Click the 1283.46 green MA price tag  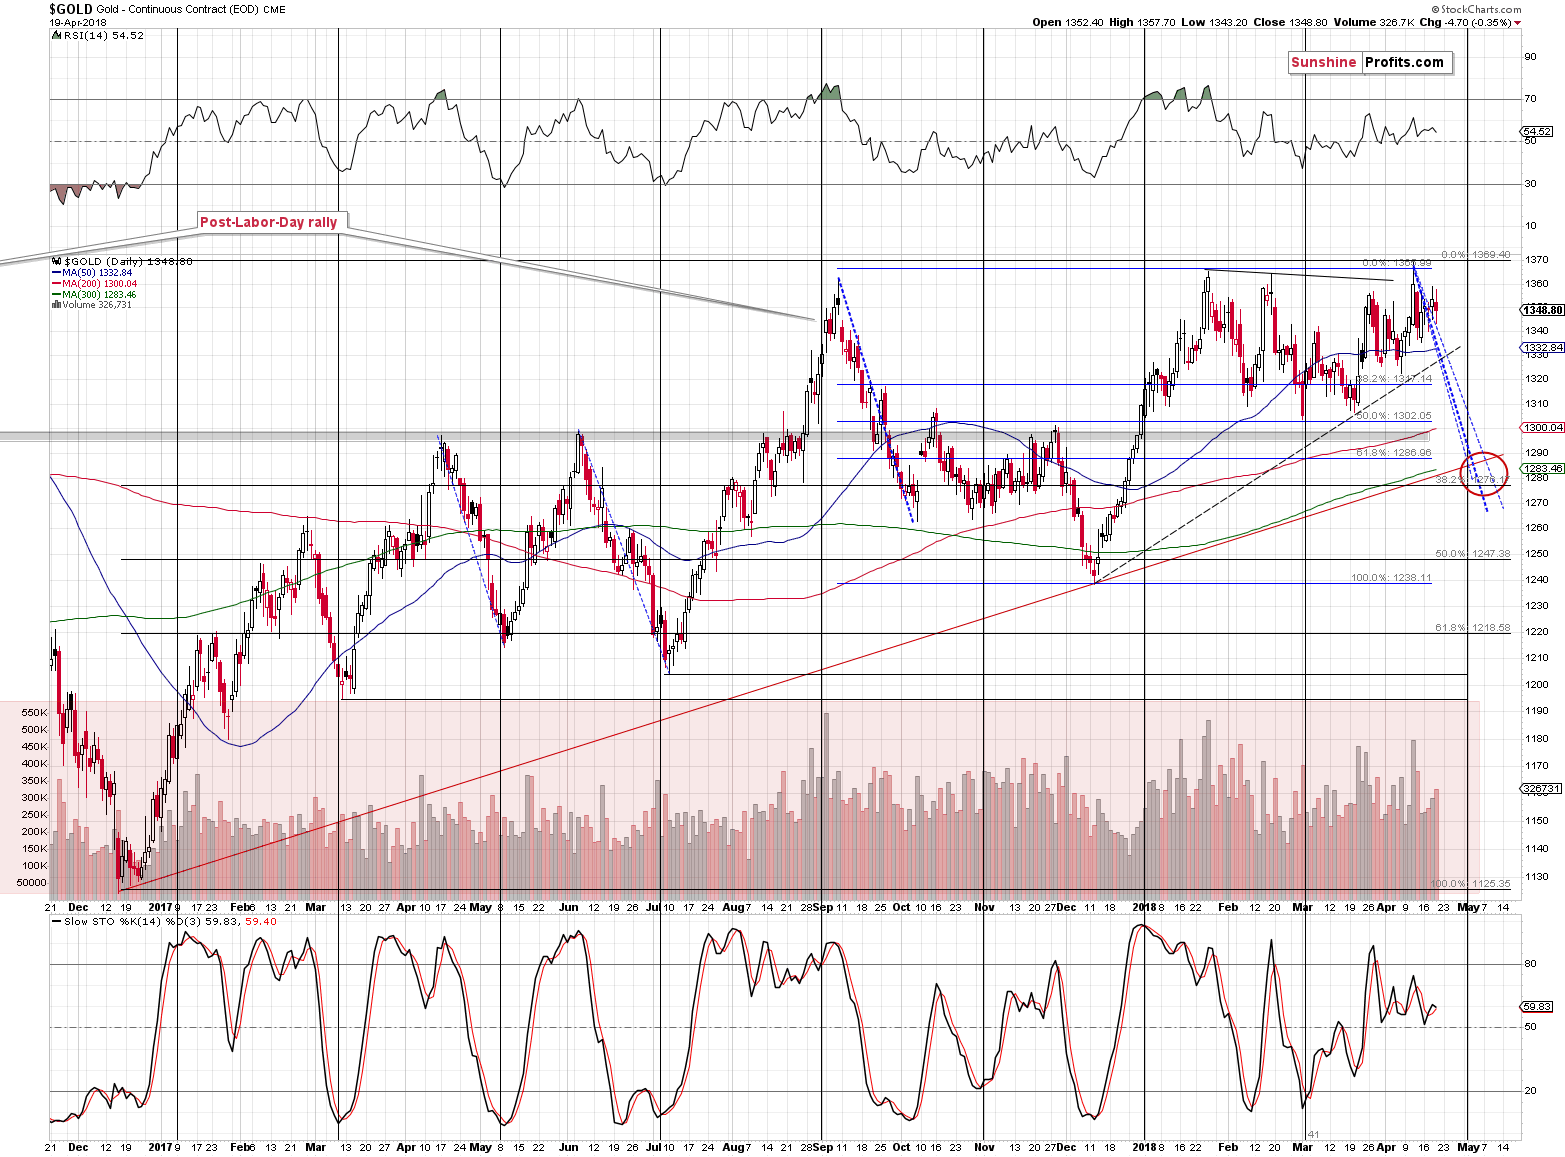pyautogui.click(x=1543, y=467)
